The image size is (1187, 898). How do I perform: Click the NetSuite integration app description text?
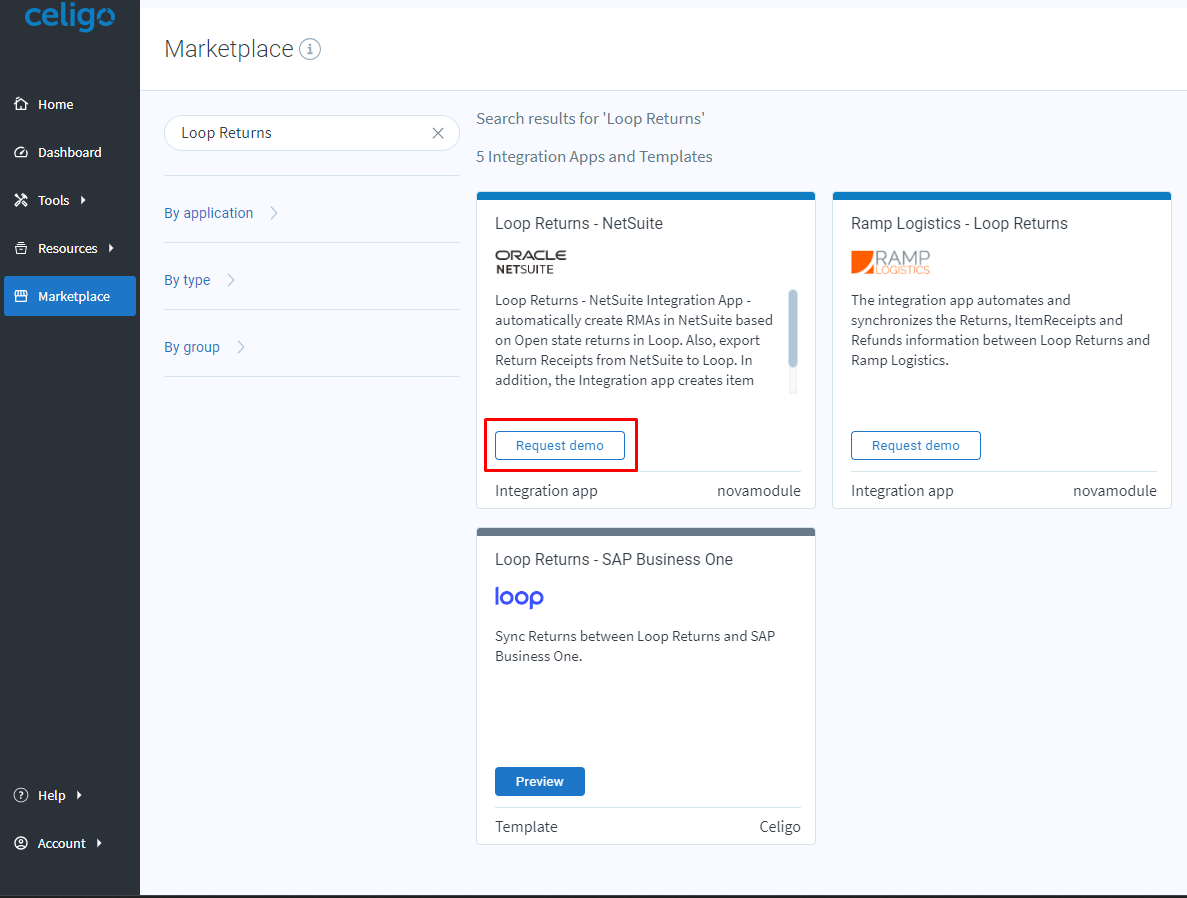click(634, 340)
